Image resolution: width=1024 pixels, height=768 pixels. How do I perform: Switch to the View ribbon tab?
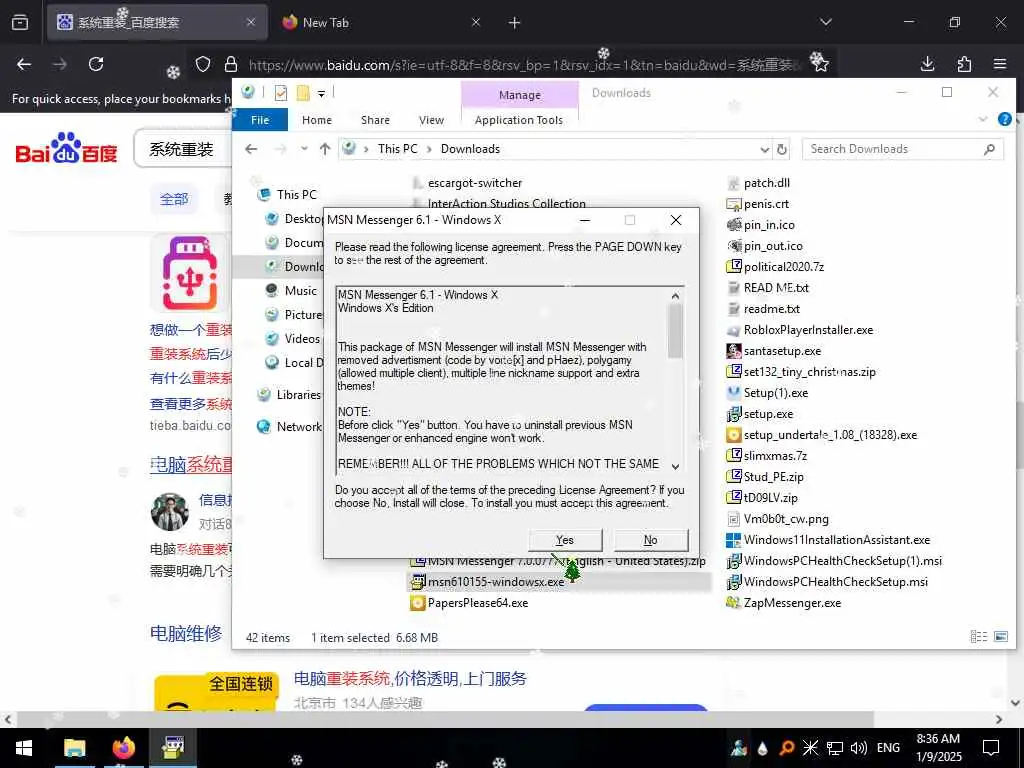tap(431, 120)
